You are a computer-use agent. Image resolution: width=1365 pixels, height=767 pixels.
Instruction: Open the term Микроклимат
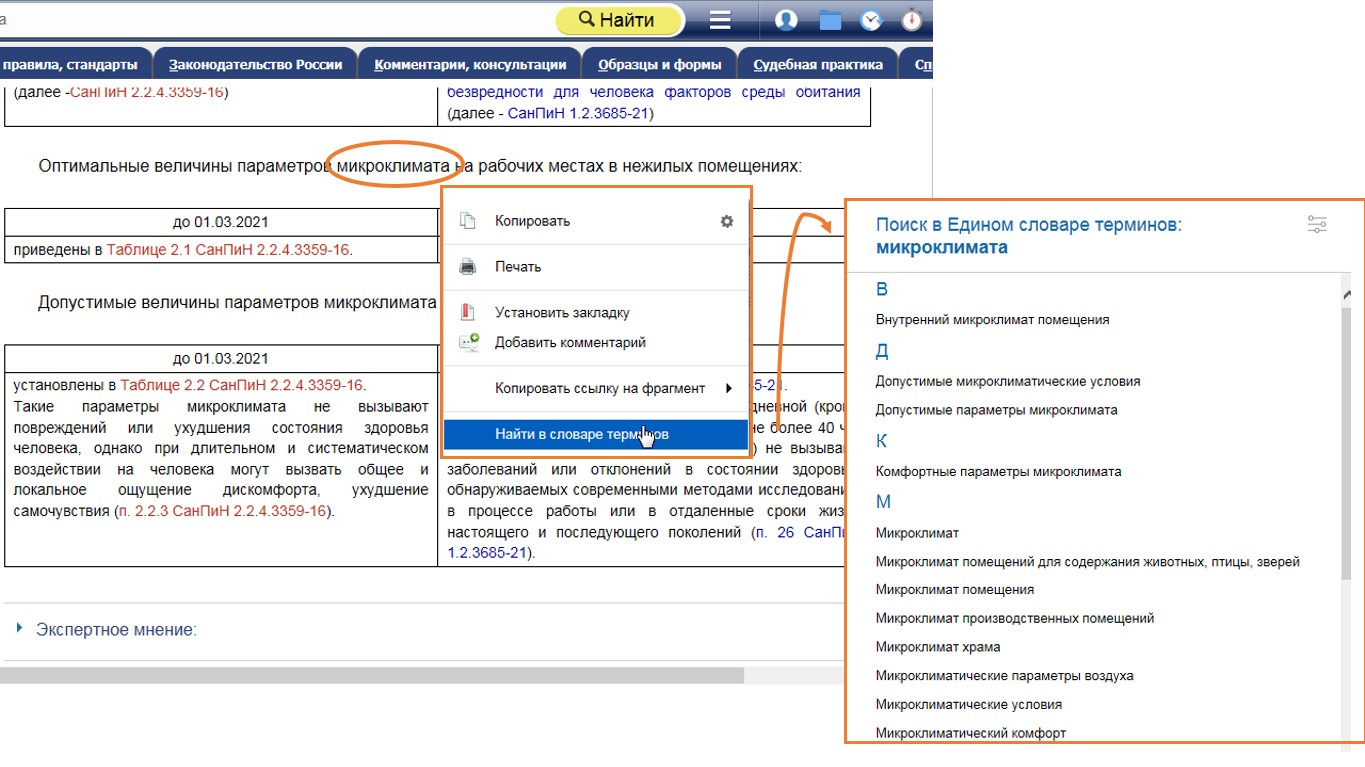click(x=917, y=533)
